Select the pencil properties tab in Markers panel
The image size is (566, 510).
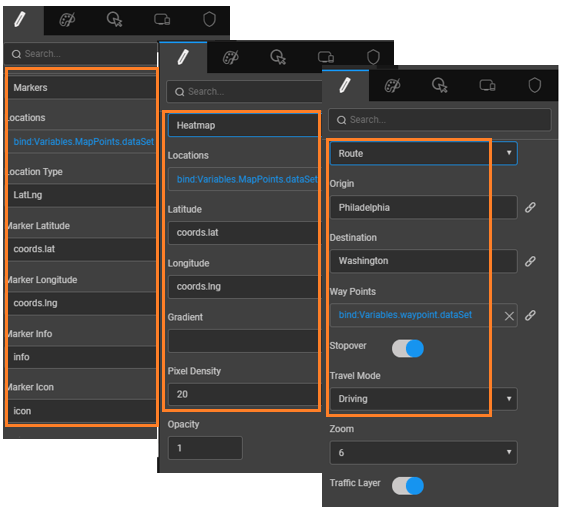click(x=20, y=19)
